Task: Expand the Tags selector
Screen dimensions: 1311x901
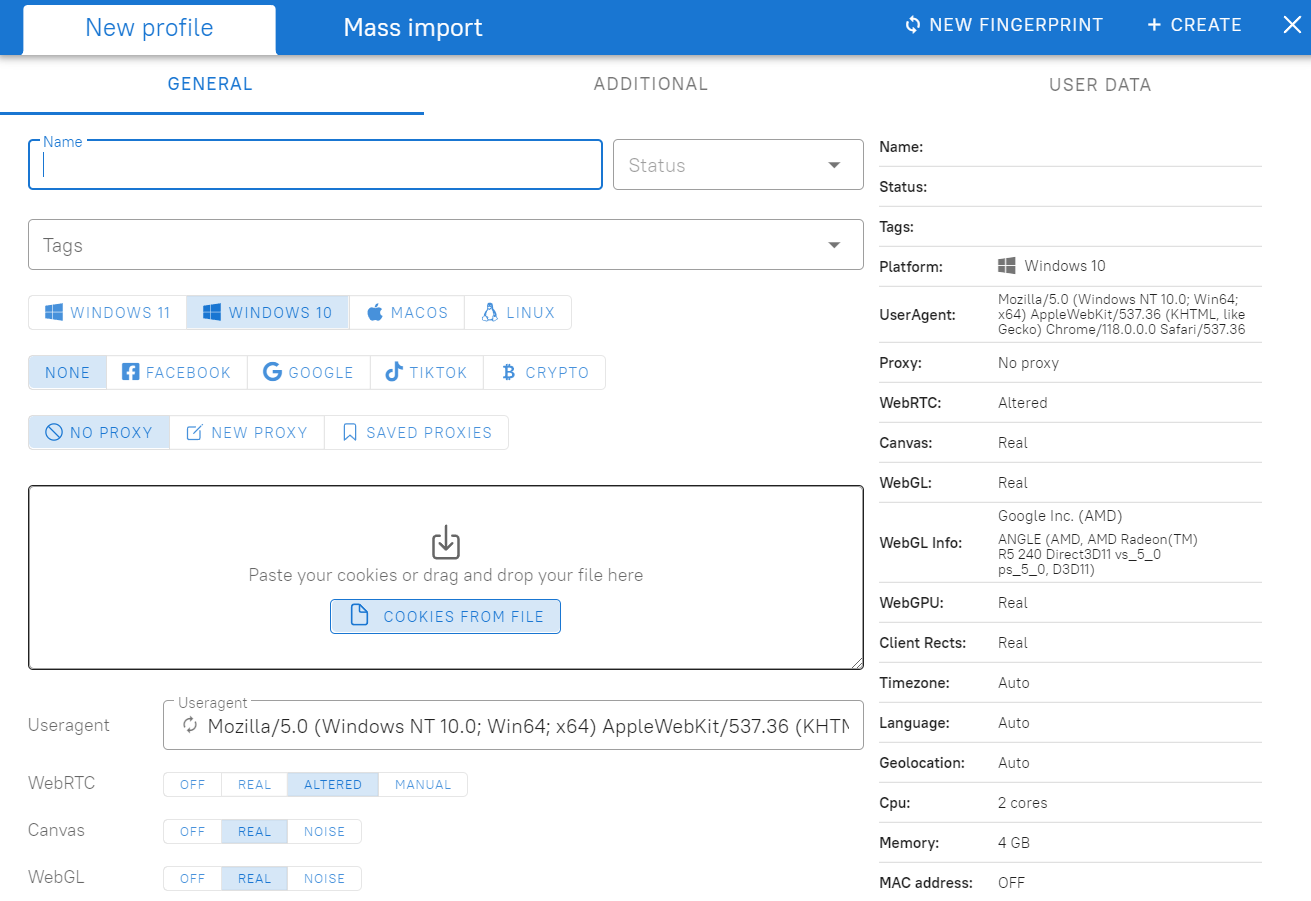Action: (x=833, y=244)
